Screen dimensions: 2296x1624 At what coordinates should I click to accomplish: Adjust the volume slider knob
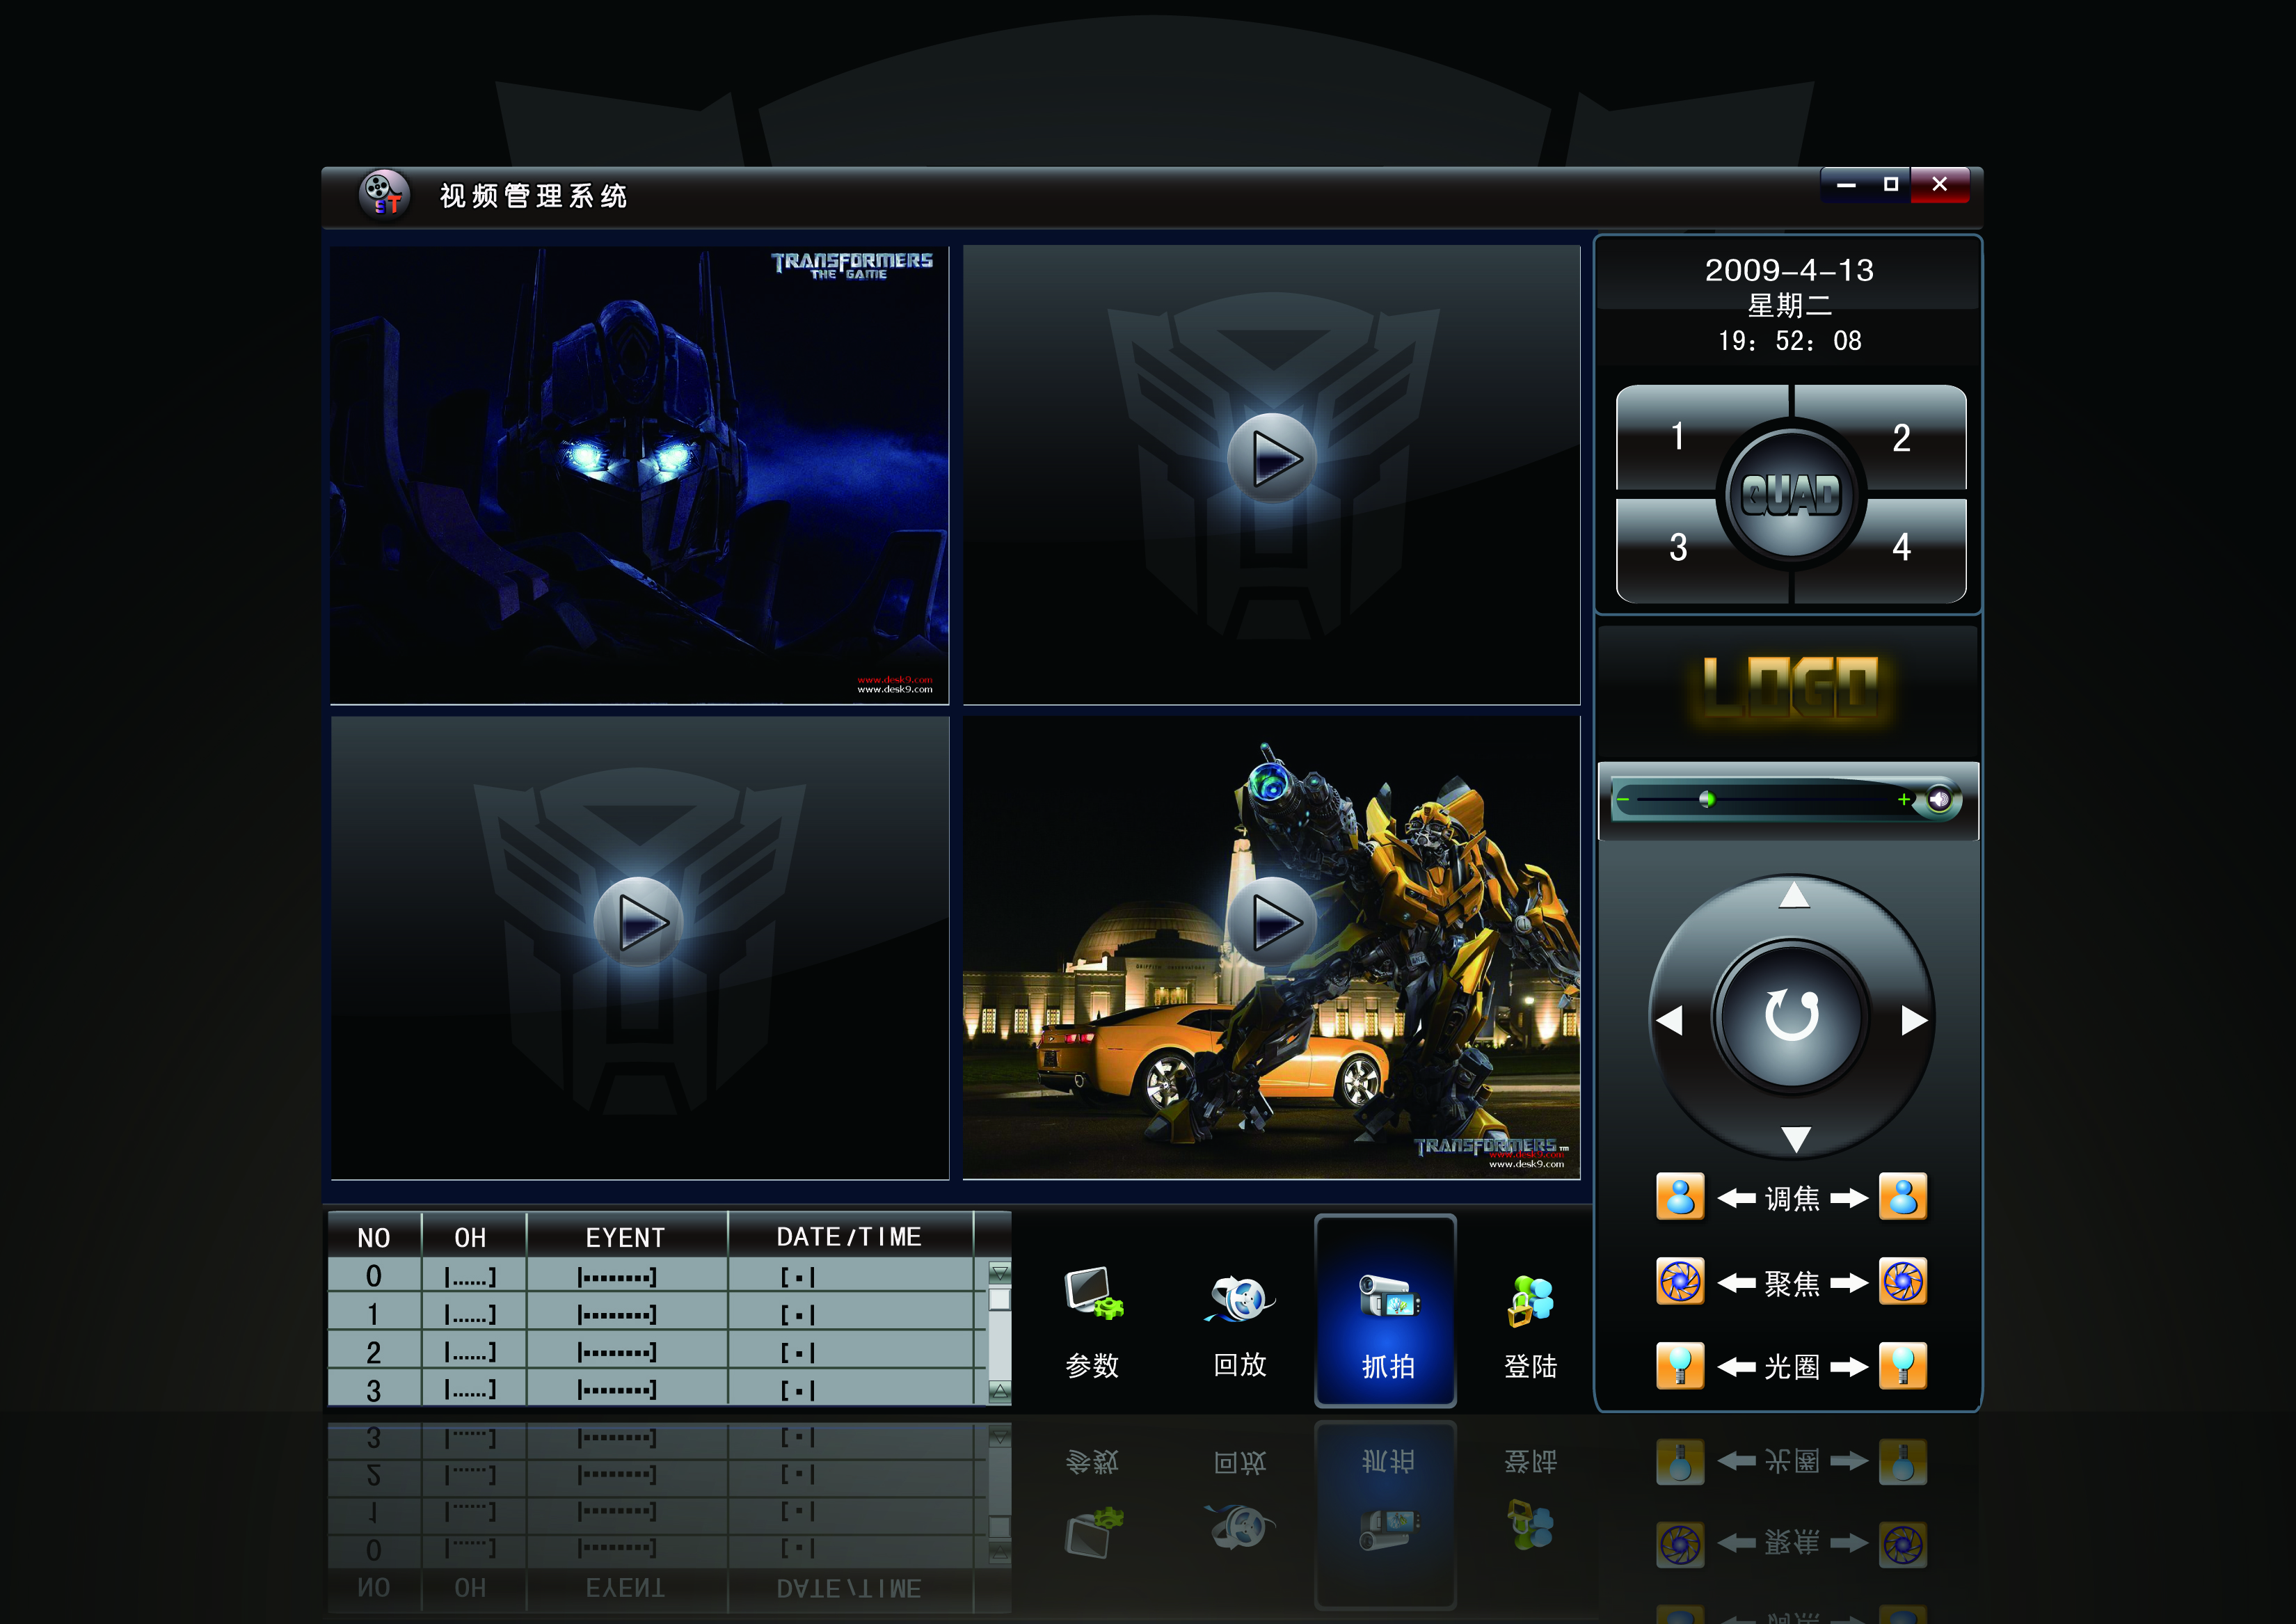pyautogui.click(x=1707, y=799)
